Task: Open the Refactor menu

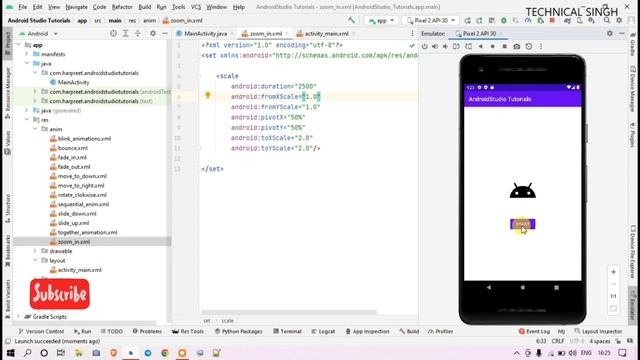Action: click(x=122, y=7)
